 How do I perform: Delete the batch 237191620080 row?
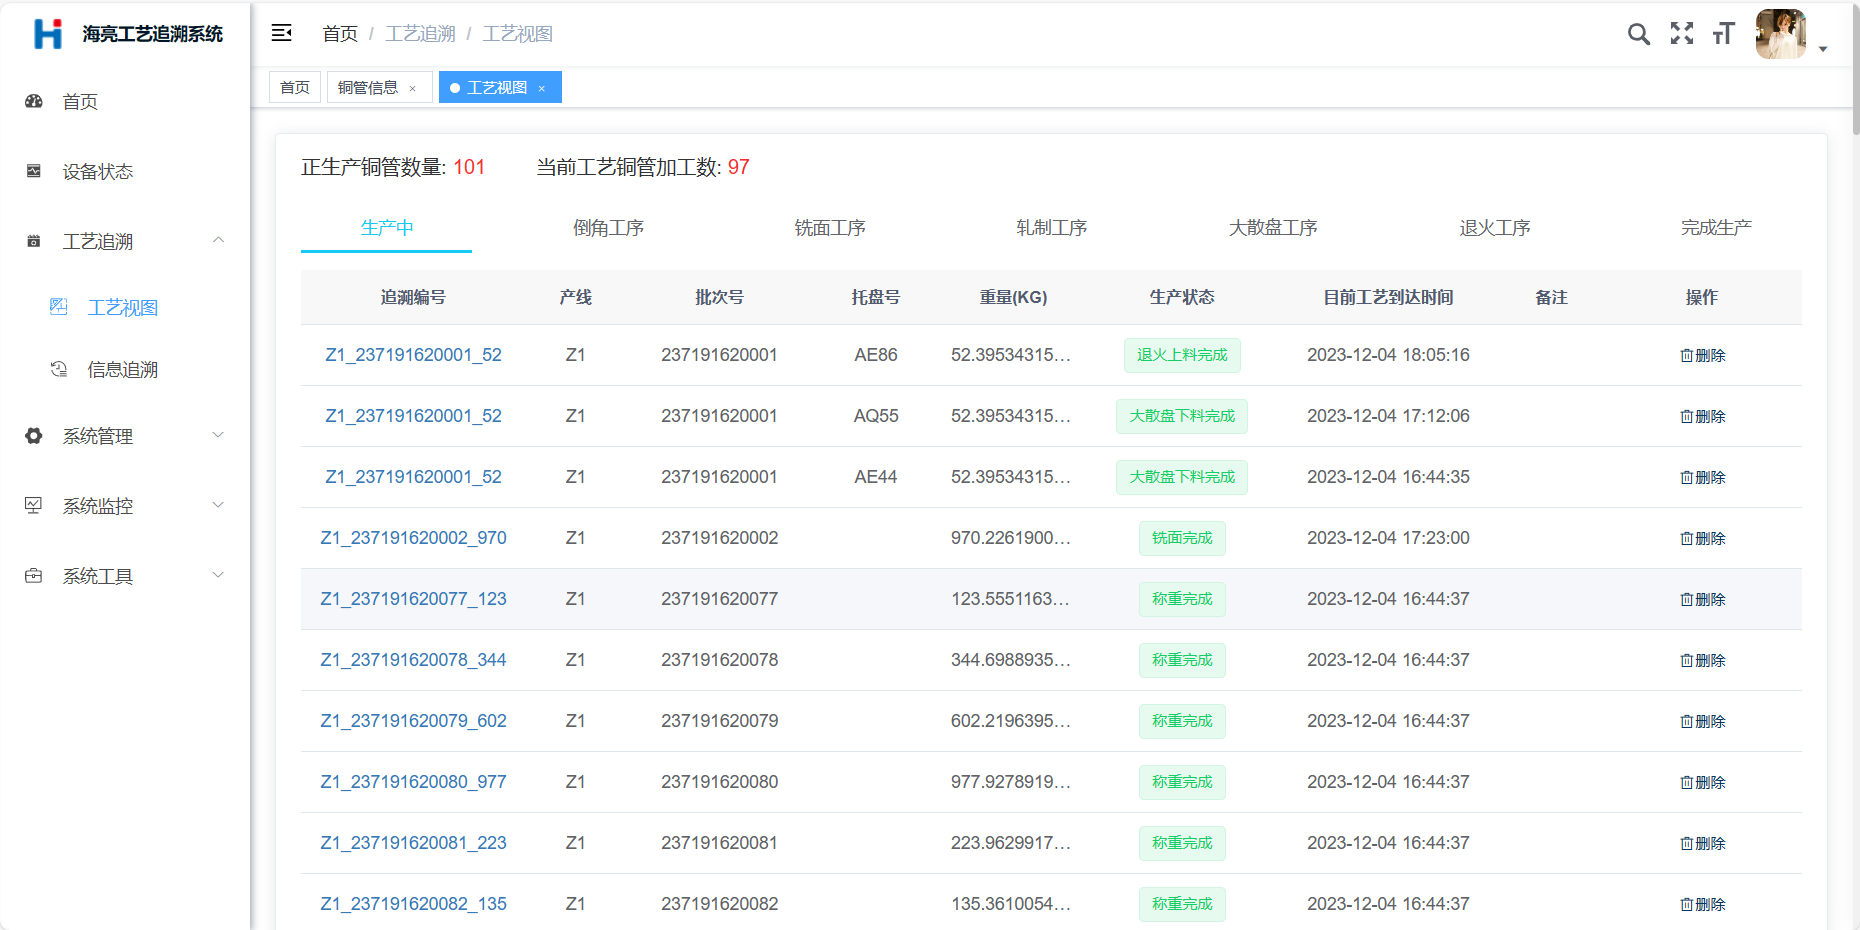pyautogui.click(x=1702, y=783)
